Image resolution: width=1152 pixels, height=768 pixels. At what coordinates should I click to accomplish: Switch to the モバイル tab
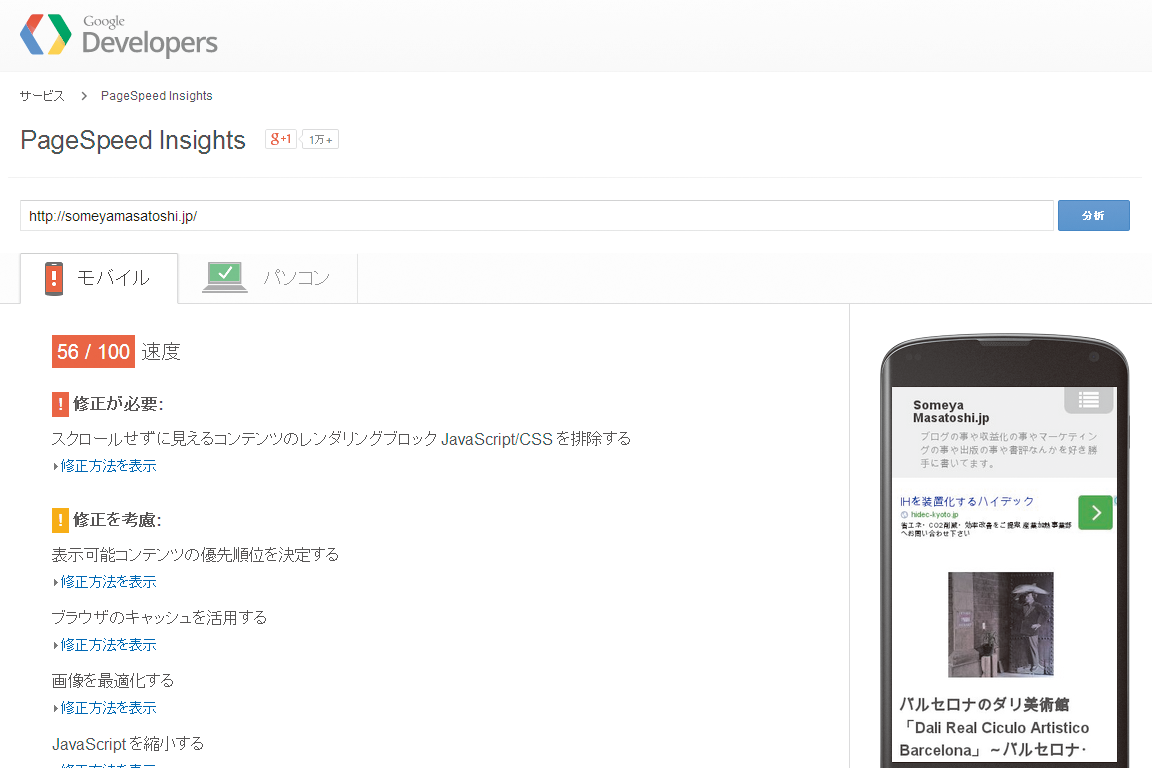click(x=99, y=278)
